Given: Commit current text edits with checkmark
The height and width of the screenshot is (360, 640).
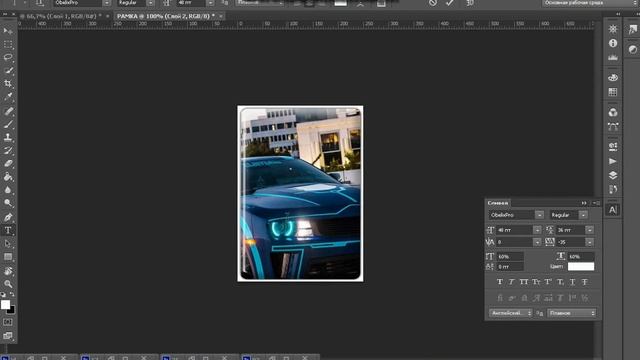Looking at the screenshot, I should [x=450, y=3].
